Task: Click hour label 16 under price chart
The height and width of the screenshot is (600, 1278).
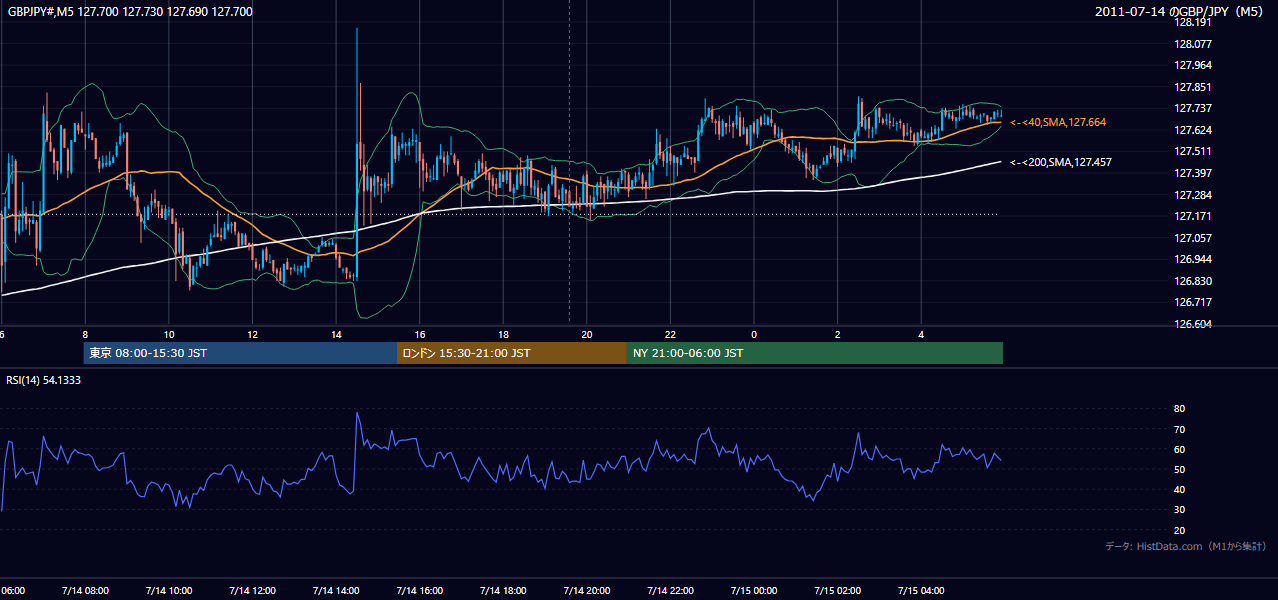Action: pos(420,335)
